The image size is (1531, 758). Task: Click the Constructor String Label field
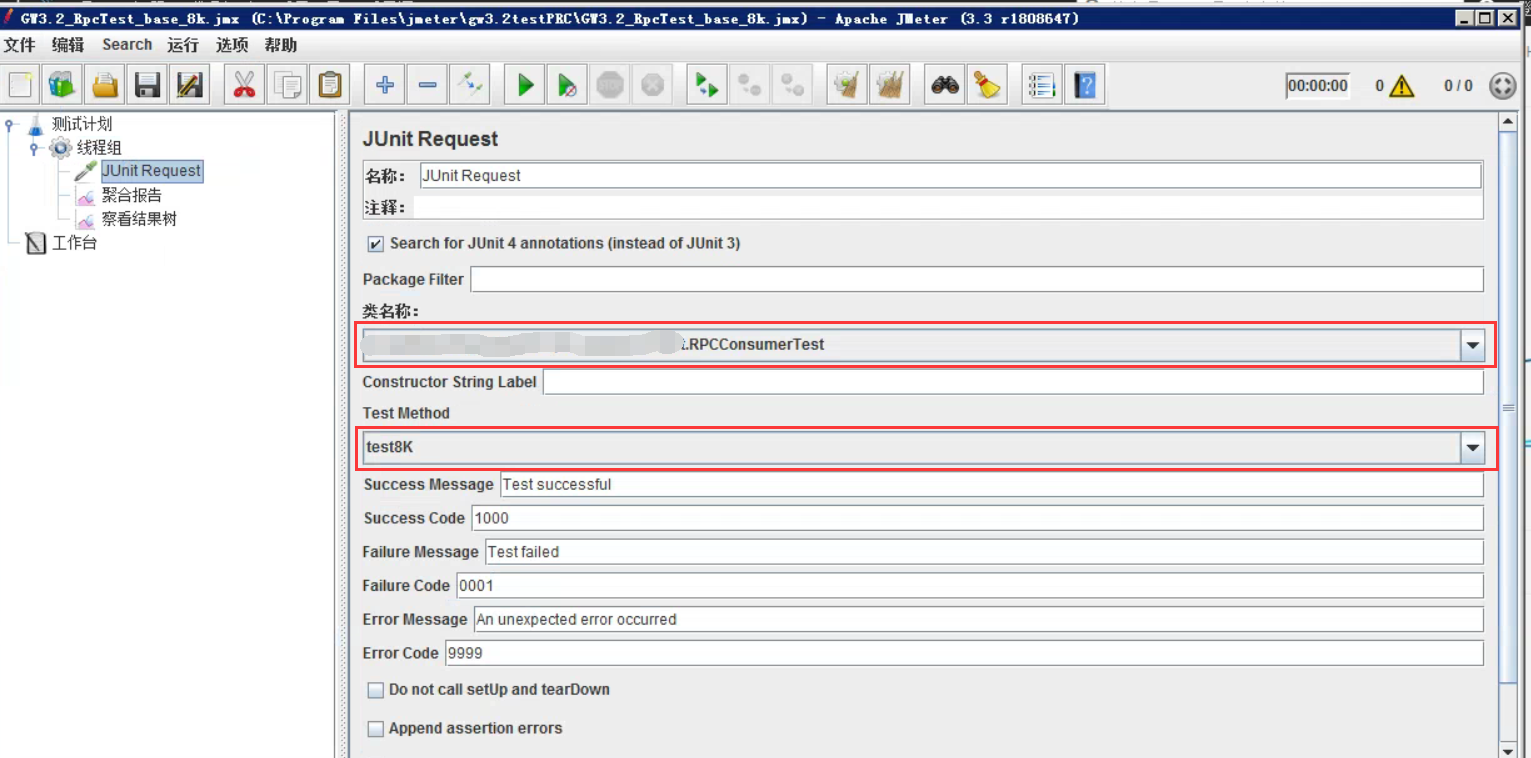pyautogui.click(x=1013, y=382)
